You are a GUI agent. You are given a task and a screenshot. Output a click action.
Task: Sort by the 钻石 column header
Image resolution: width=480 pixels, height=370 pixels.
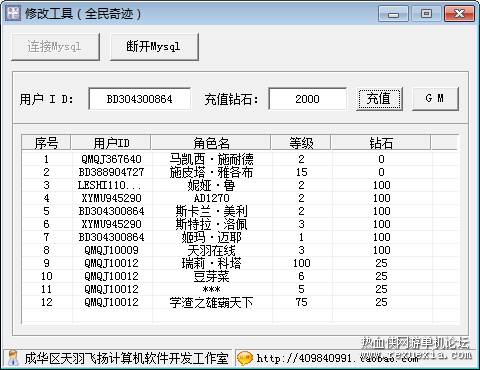(381, 143)
